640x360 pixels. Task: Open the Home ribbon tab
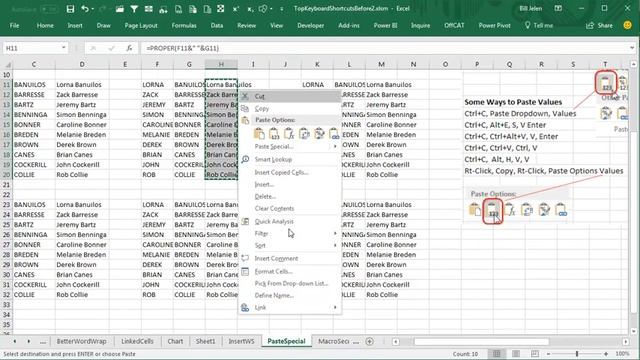45,25
